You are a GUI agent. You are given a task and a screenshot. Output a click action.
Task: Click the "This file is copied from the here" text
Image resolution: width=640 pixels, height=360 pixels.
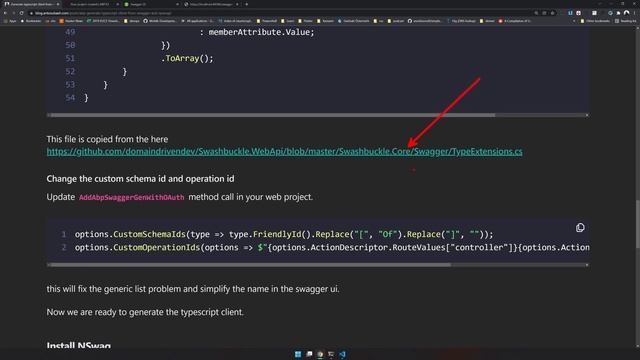(x=107, y=139)
